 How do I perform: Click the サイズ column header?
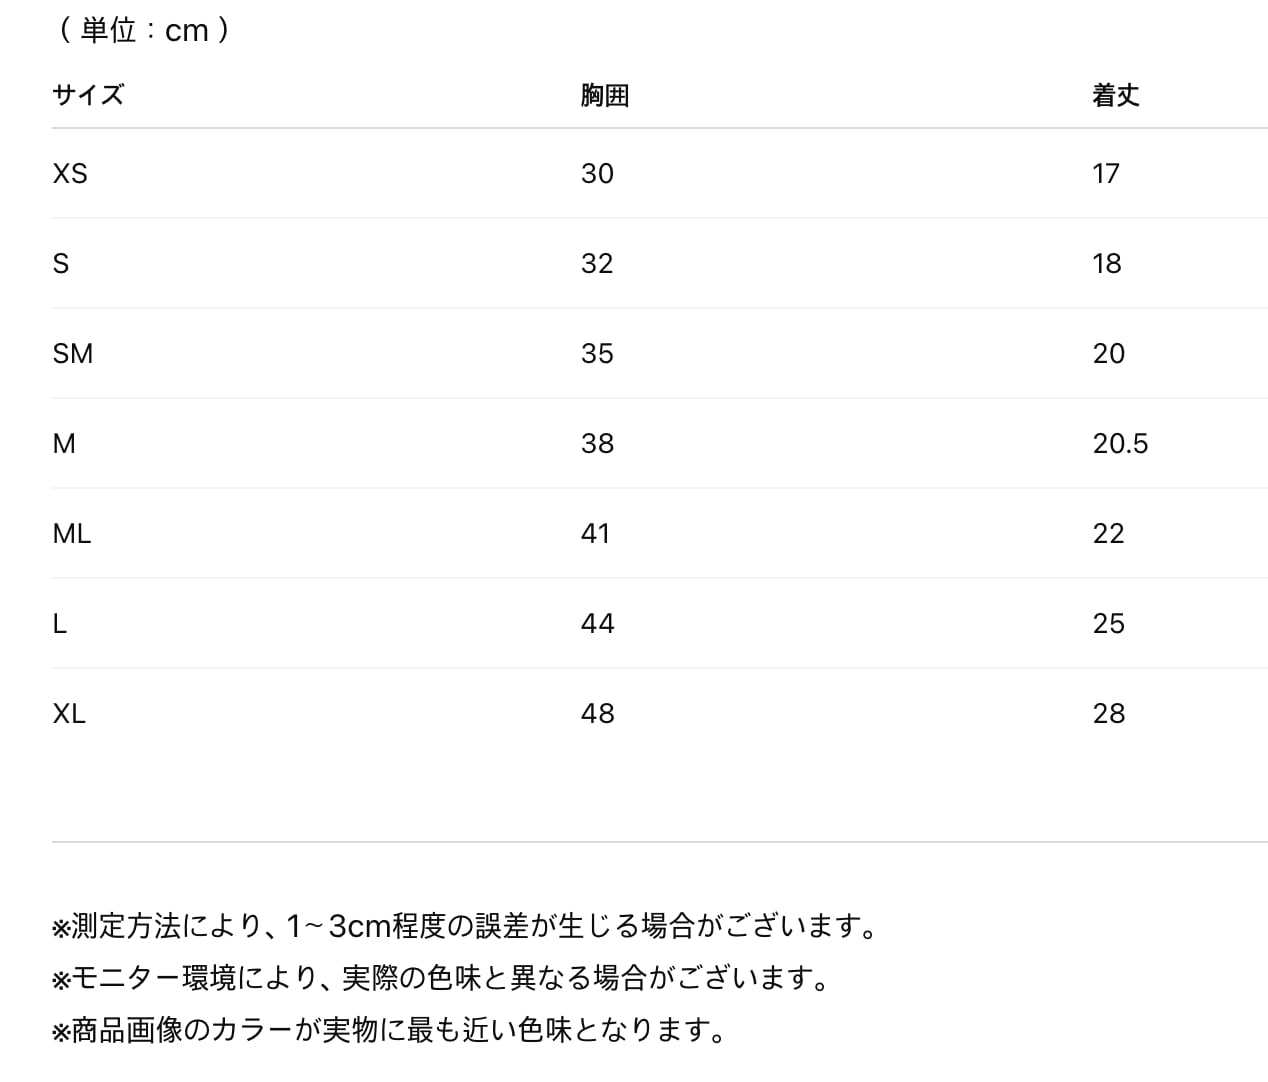pyautogui.click(x=88, y=95)
